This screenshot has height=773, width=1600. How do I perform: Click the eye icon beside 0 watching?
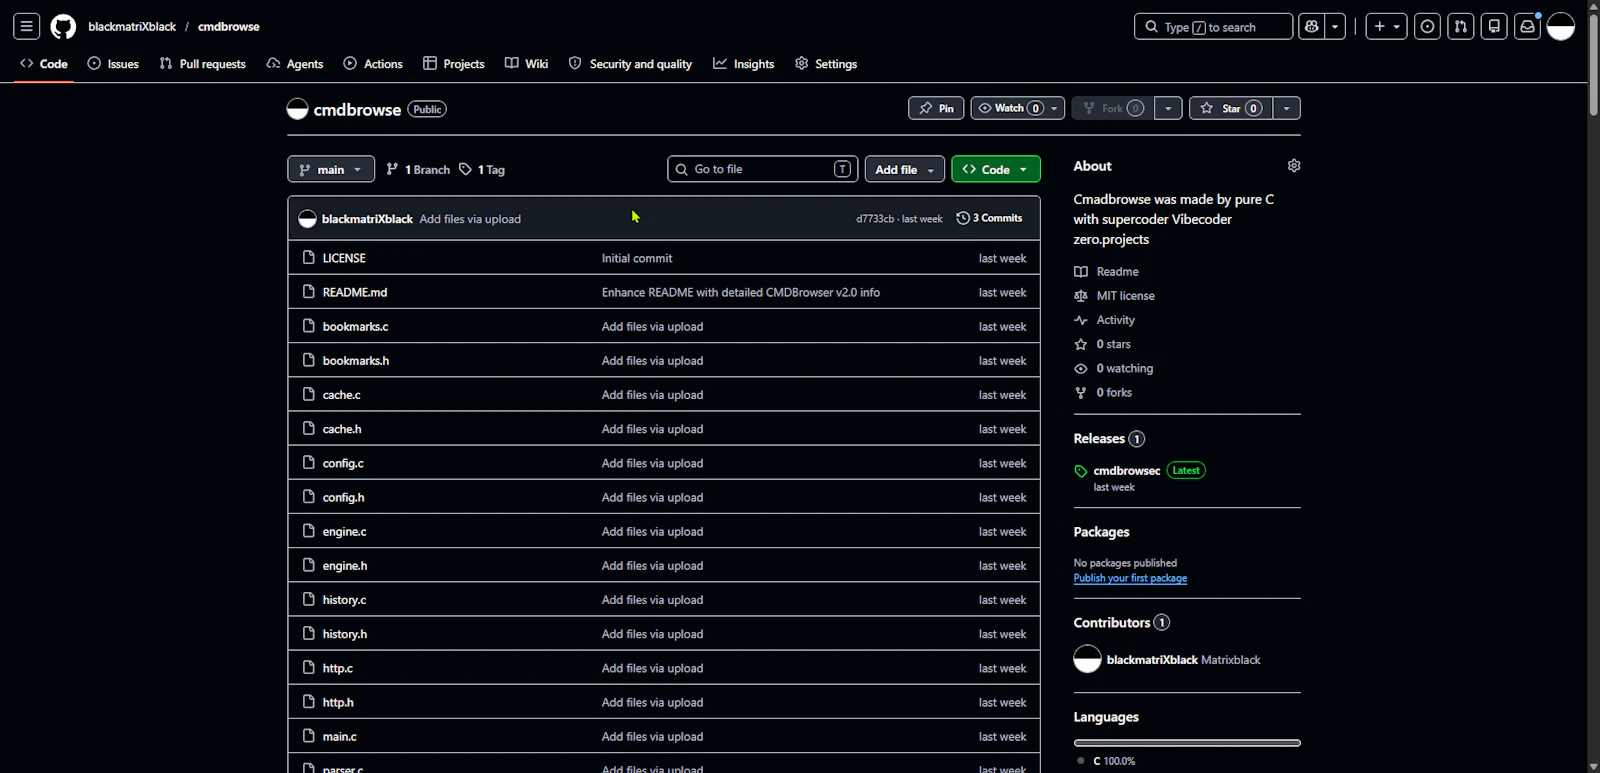click(1081, 368)
